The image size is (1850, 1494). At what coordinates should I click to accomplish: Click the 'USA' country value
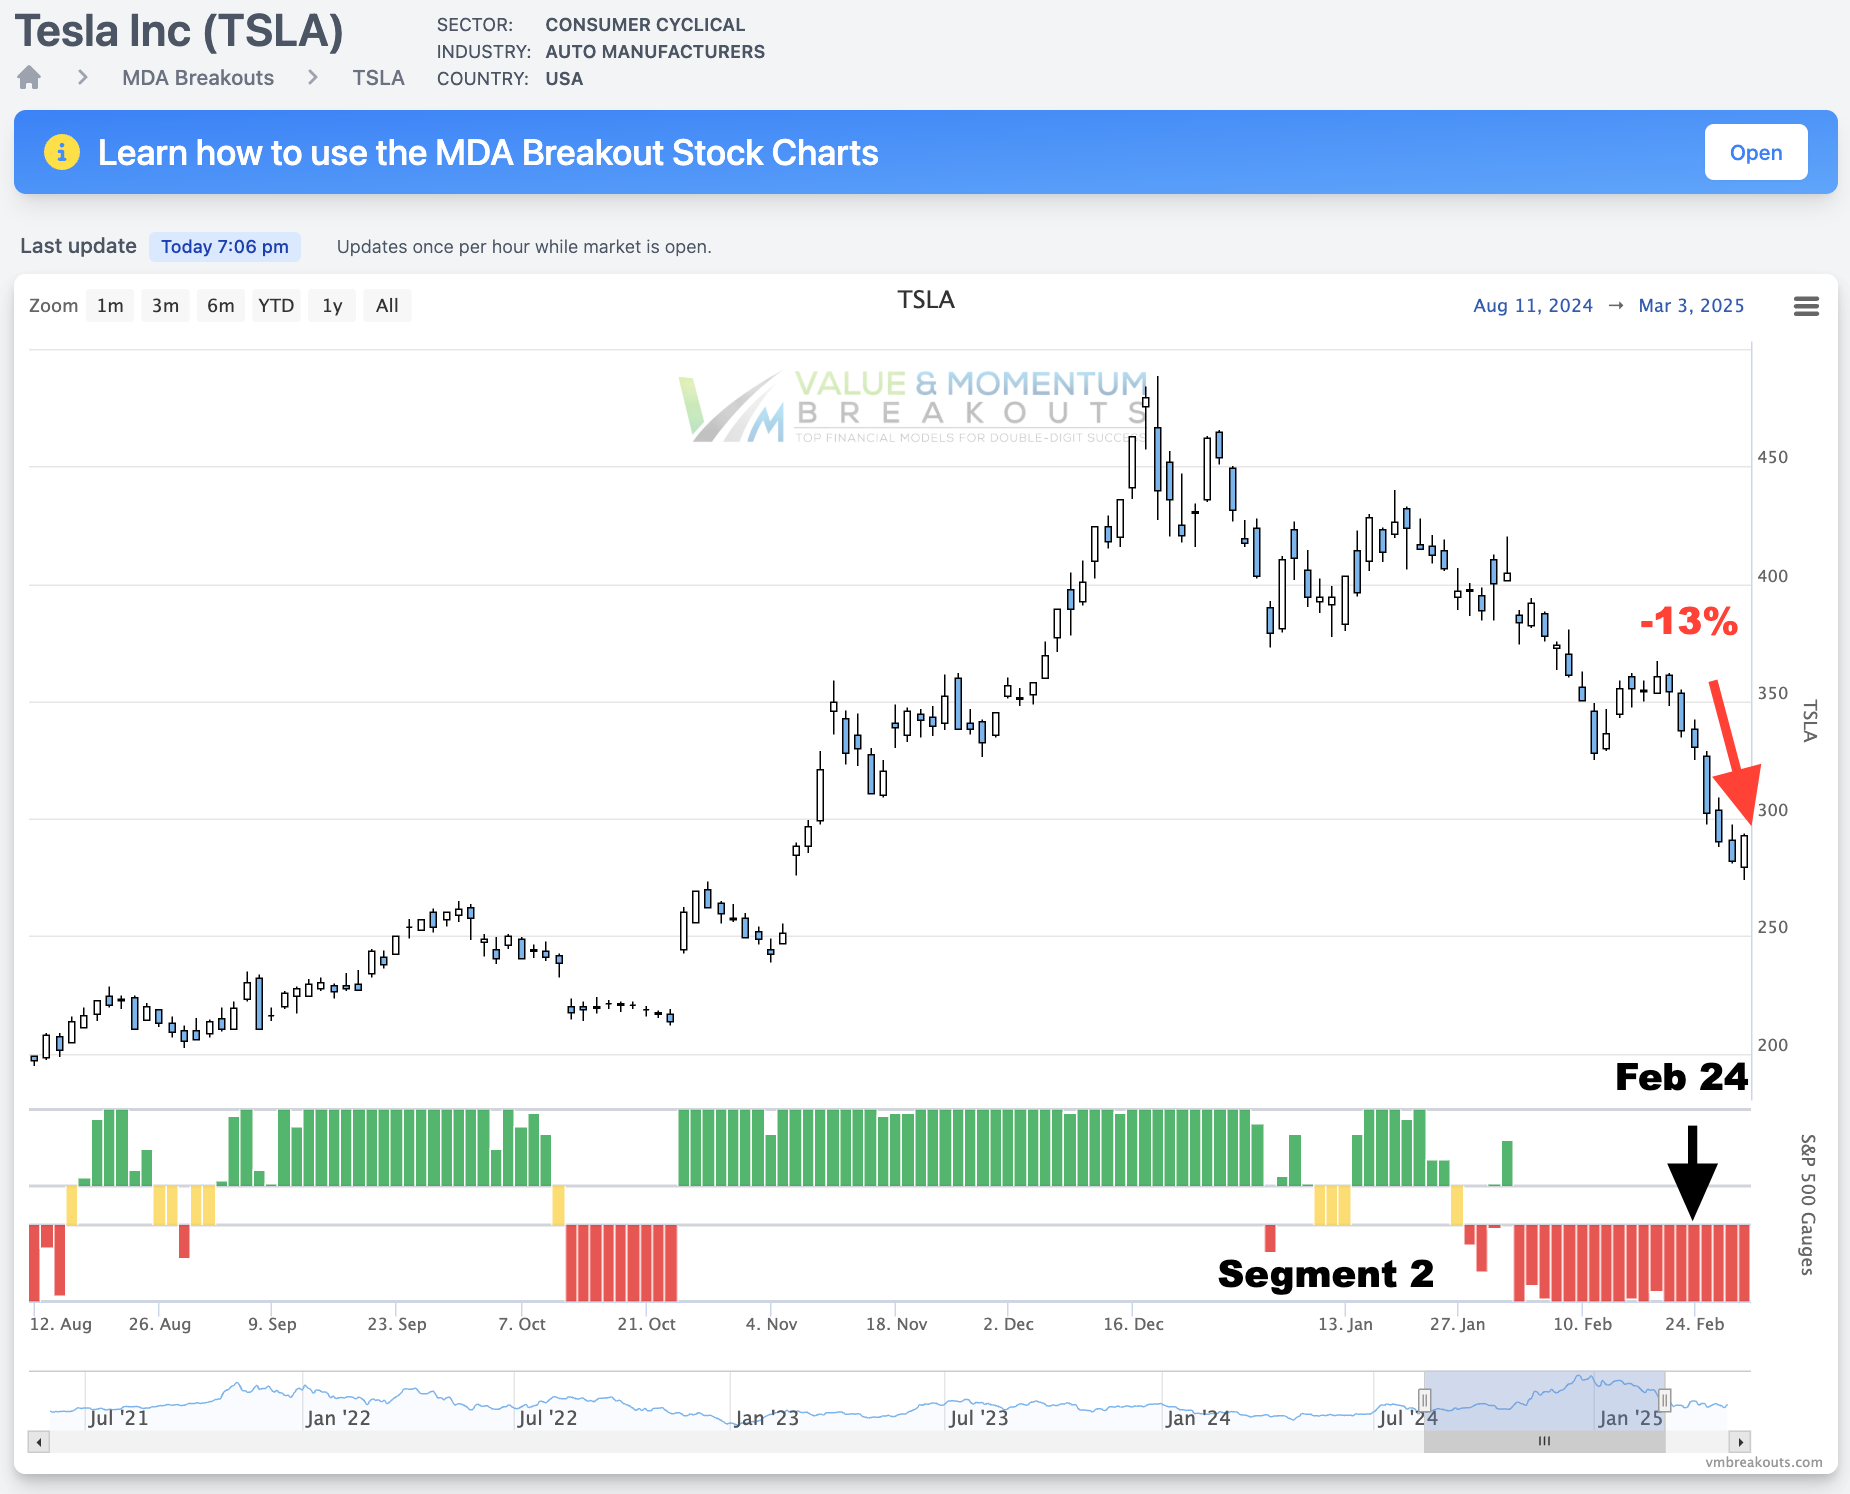(x=564, y=79)
